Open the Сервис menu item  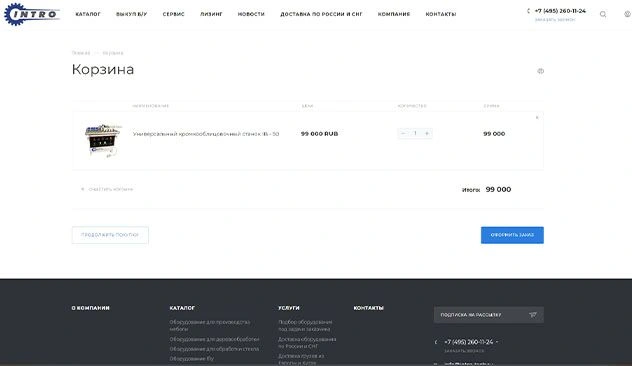(174, 14)
